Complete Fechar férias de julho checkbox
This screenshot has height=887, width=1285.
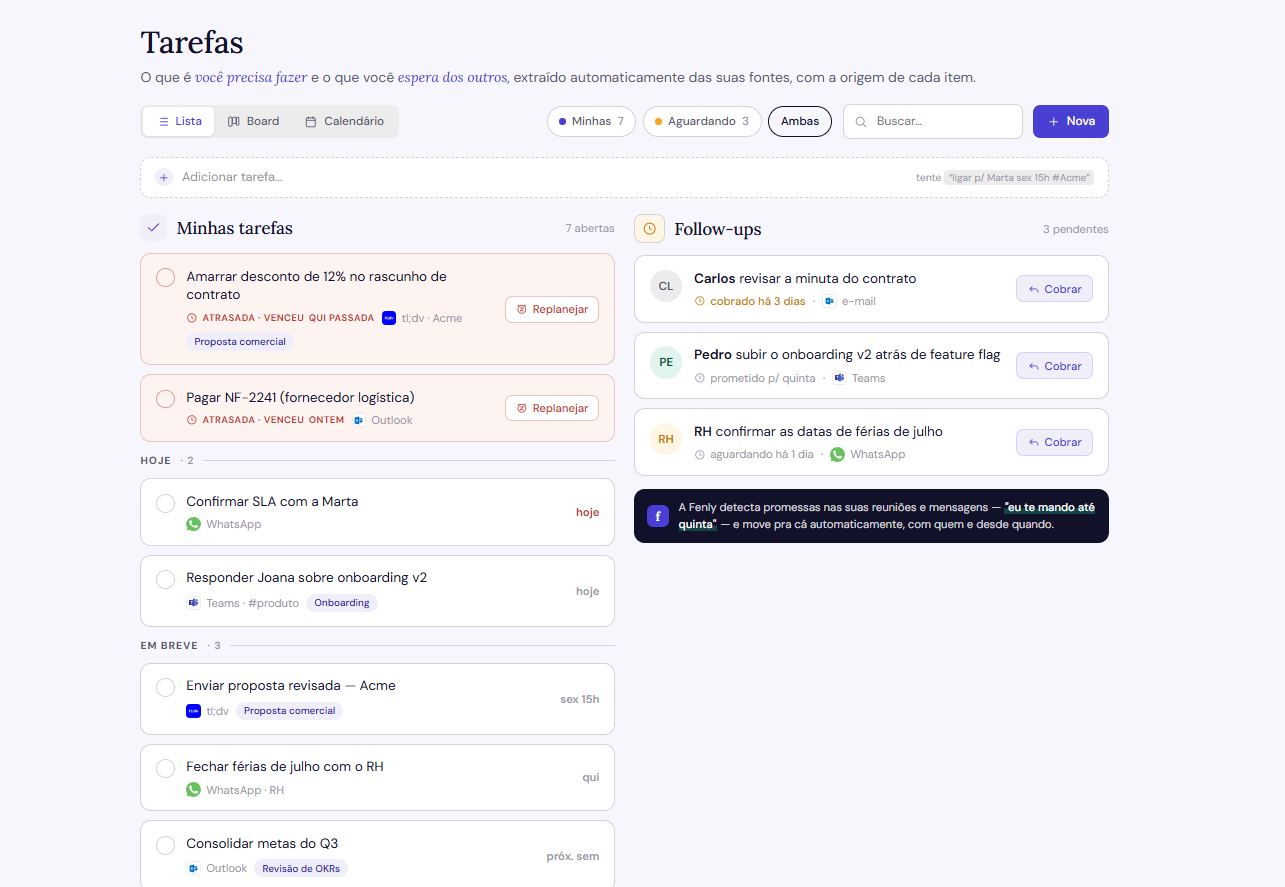coord(166,768)
